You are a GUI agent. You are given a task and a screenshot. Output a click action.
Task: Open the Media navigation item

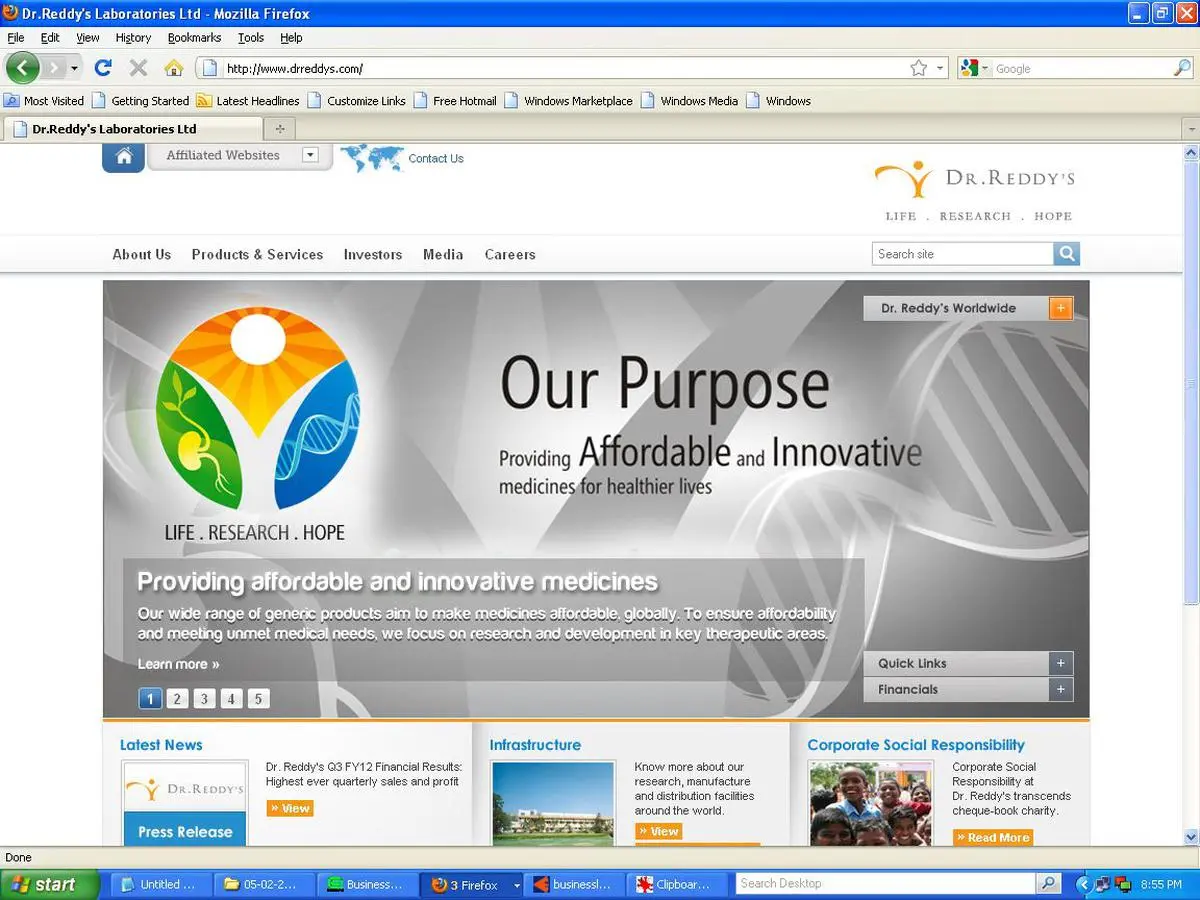point(443,255)
